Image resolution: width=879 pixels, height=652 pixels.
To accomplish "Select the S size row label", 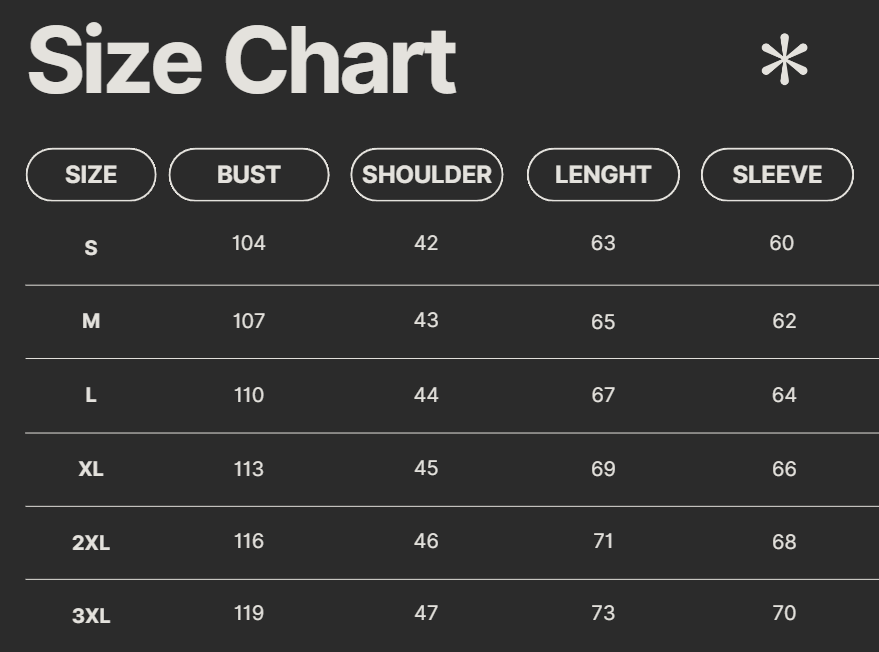I will click(91, 248).
